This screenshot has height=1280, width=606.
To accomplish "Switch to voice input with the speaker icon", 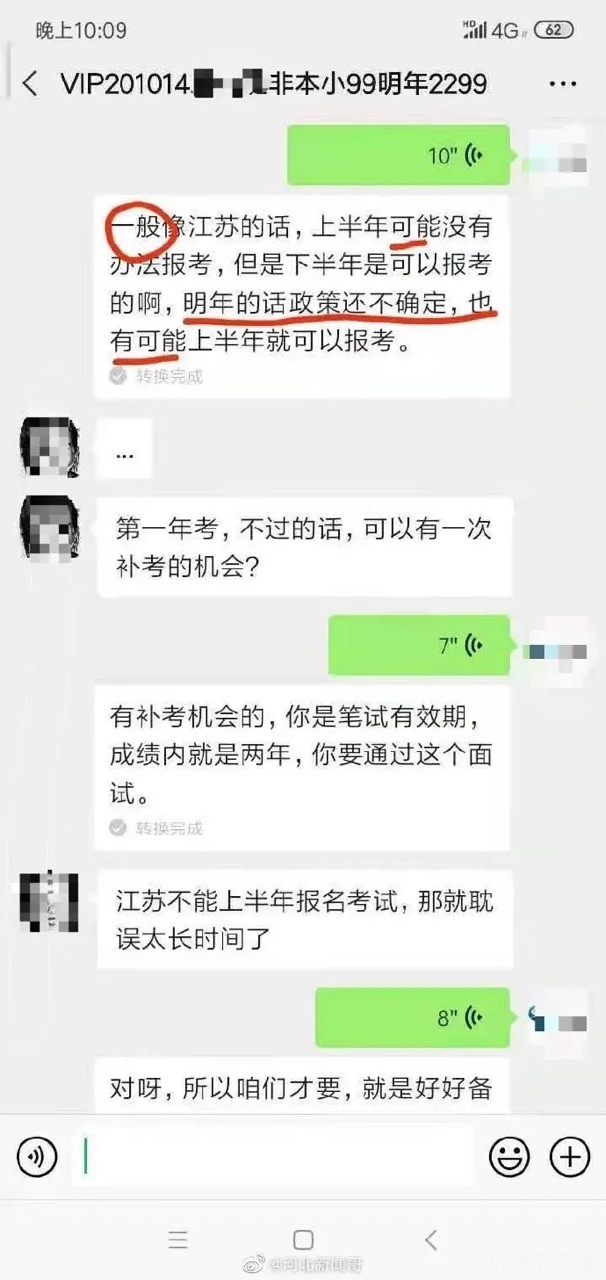I will coord(37,1158).
